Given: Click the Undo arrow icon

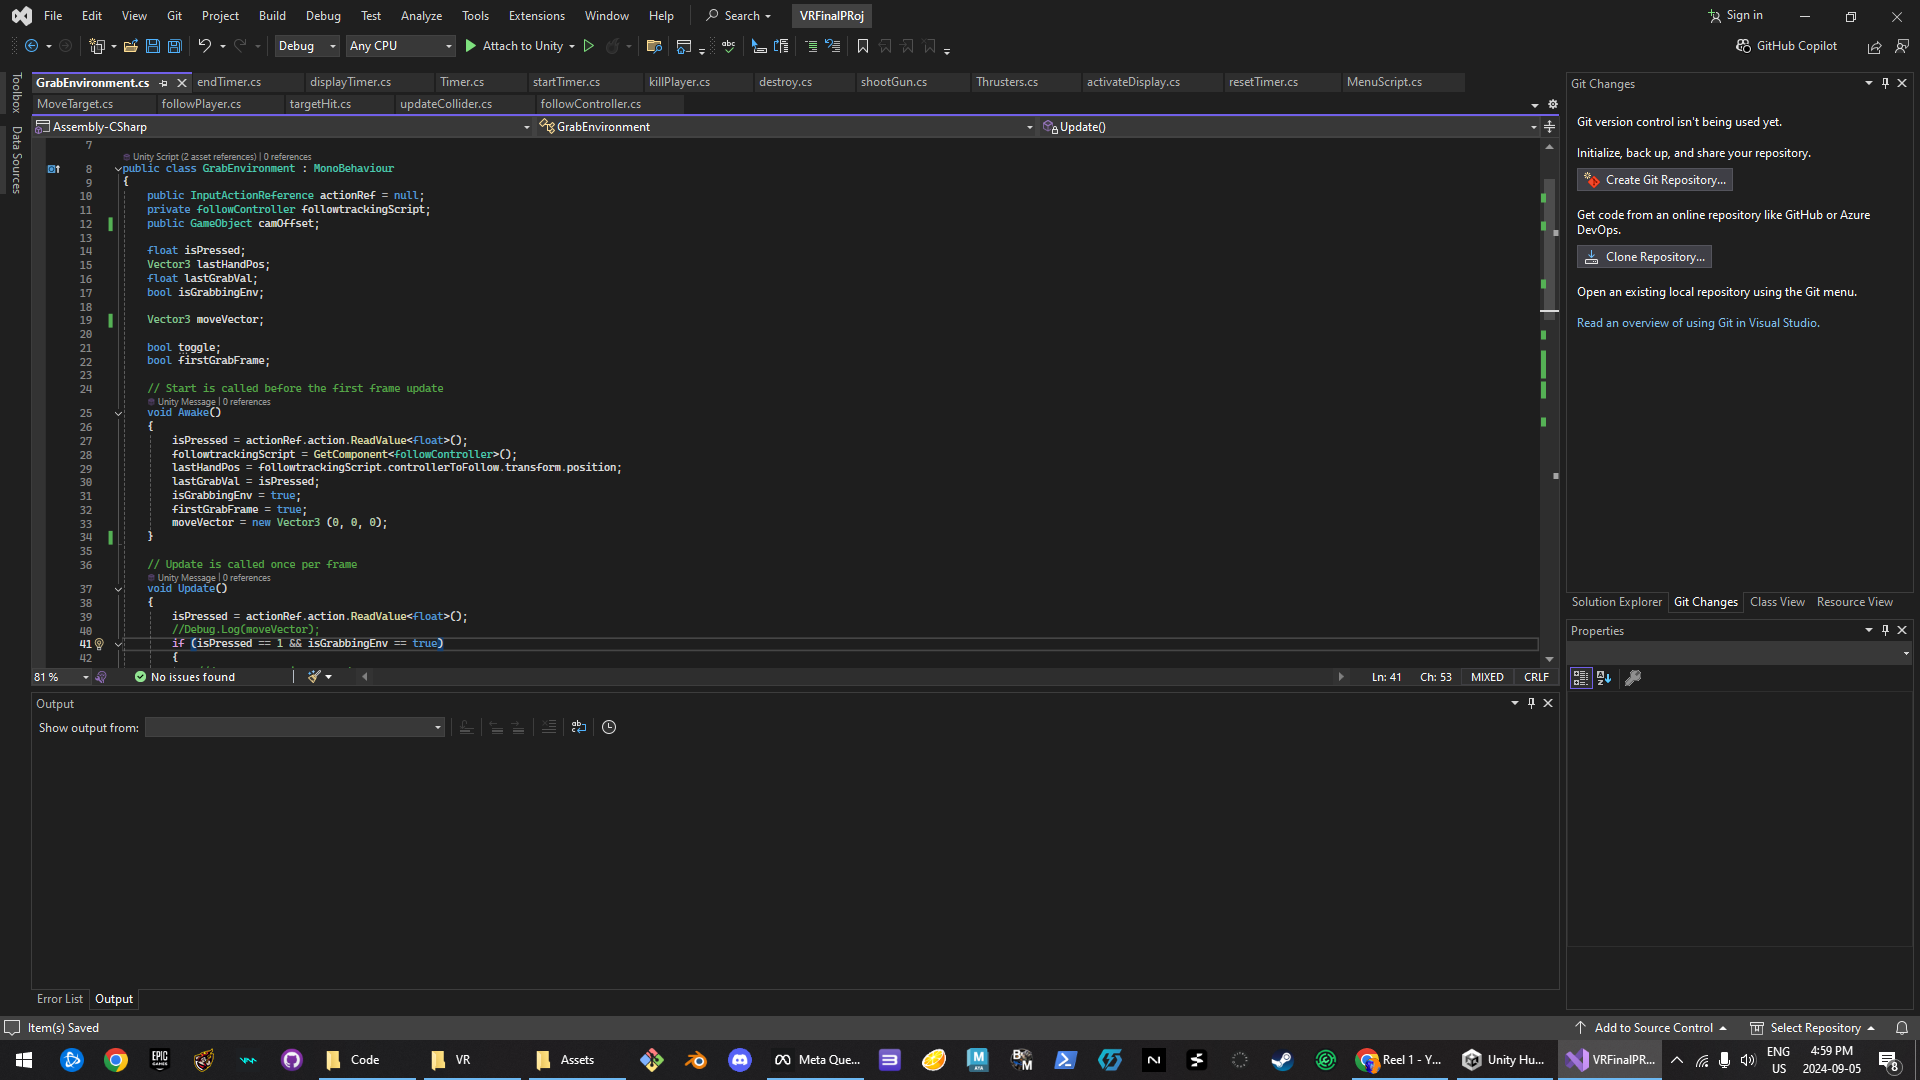Looking at the screenshot, I should coord(204,46).
